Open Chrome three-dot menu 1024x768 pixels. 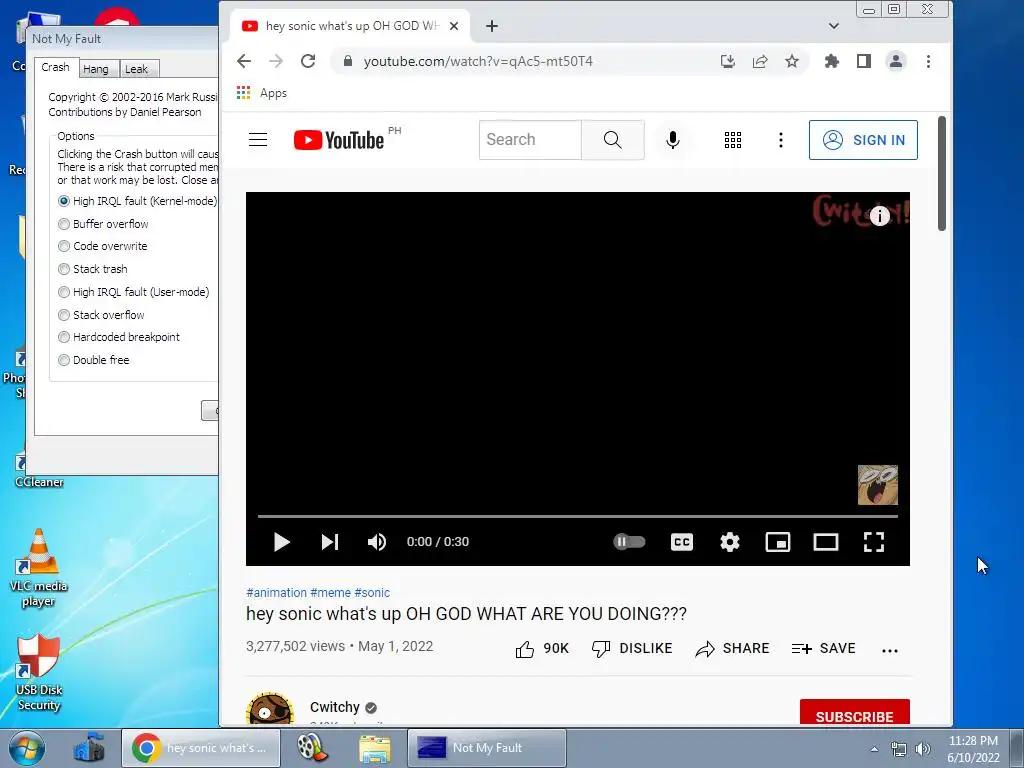928,61
